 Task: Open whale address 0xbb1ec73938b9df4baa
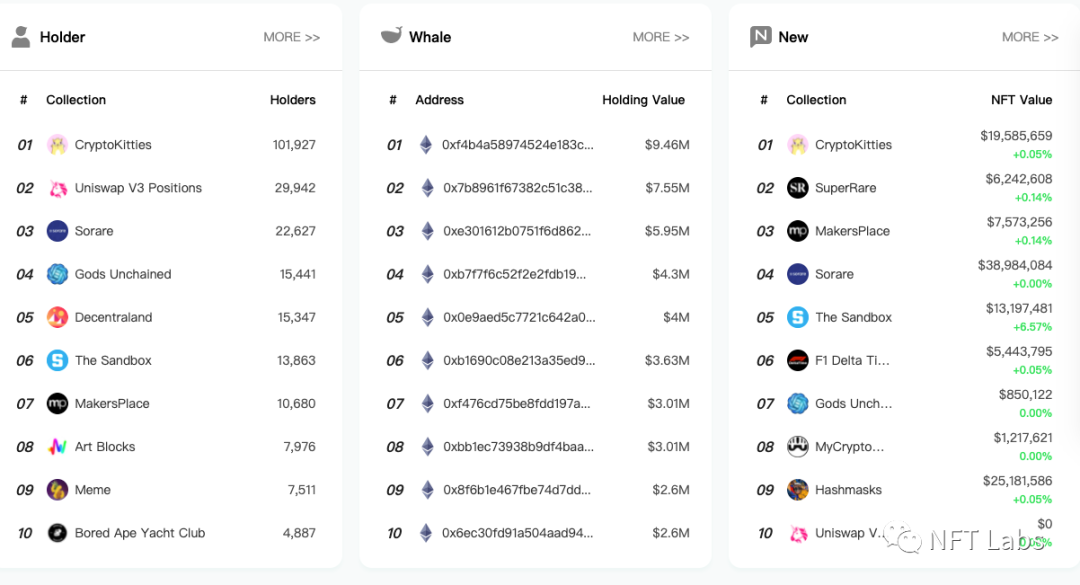[519, 447]
